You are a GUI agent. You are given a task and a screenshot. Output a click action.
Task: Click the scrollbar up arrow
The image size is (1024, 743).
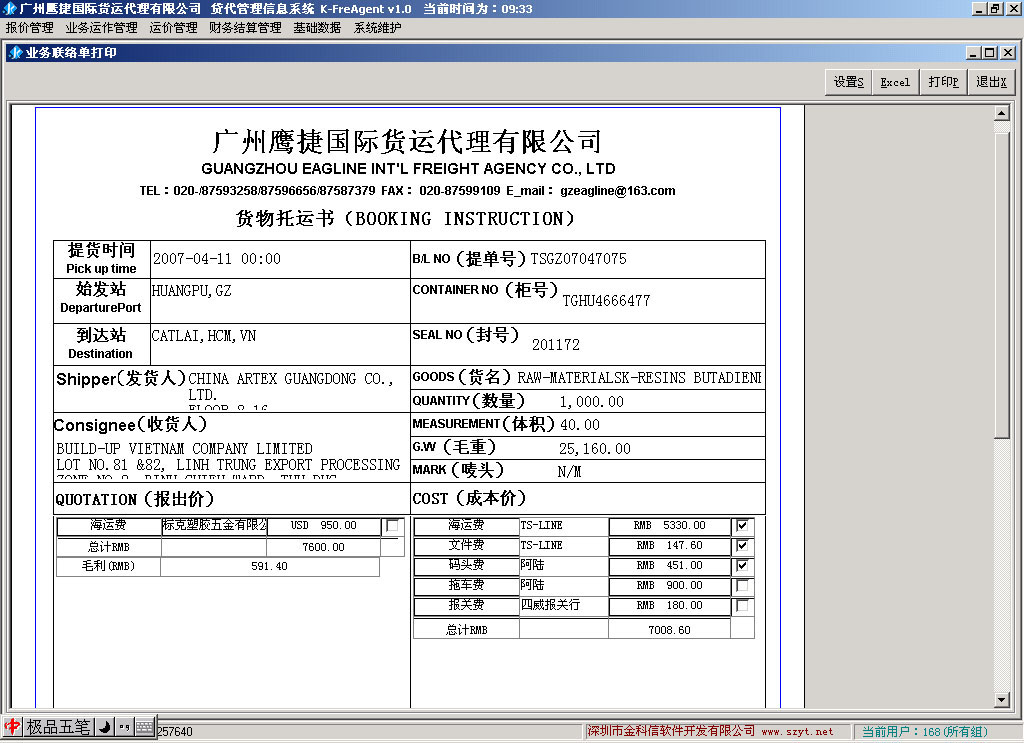pyautogui.click(x=1002, y=114)
